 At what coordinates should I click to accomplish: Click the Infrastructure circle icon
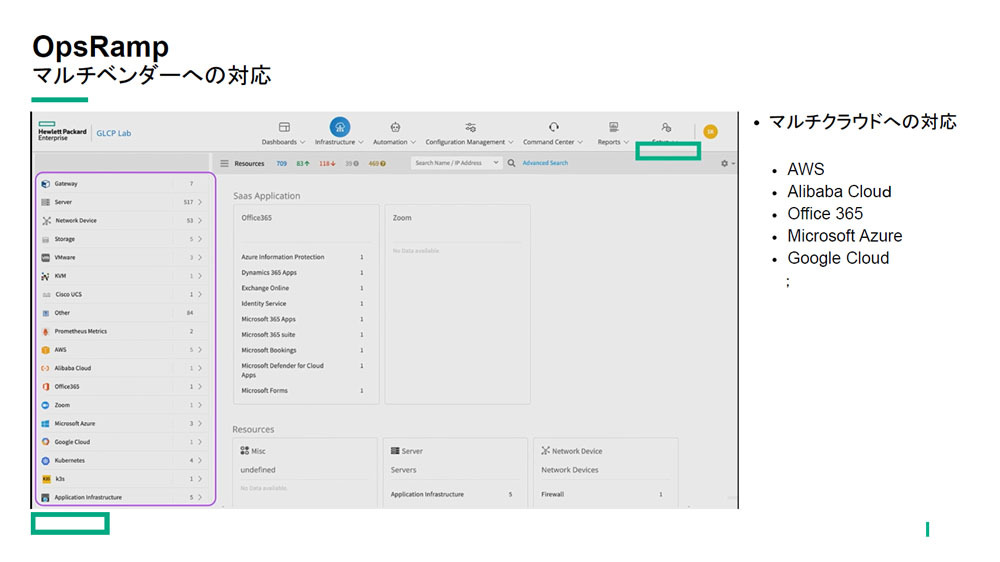tap(339, 126)
